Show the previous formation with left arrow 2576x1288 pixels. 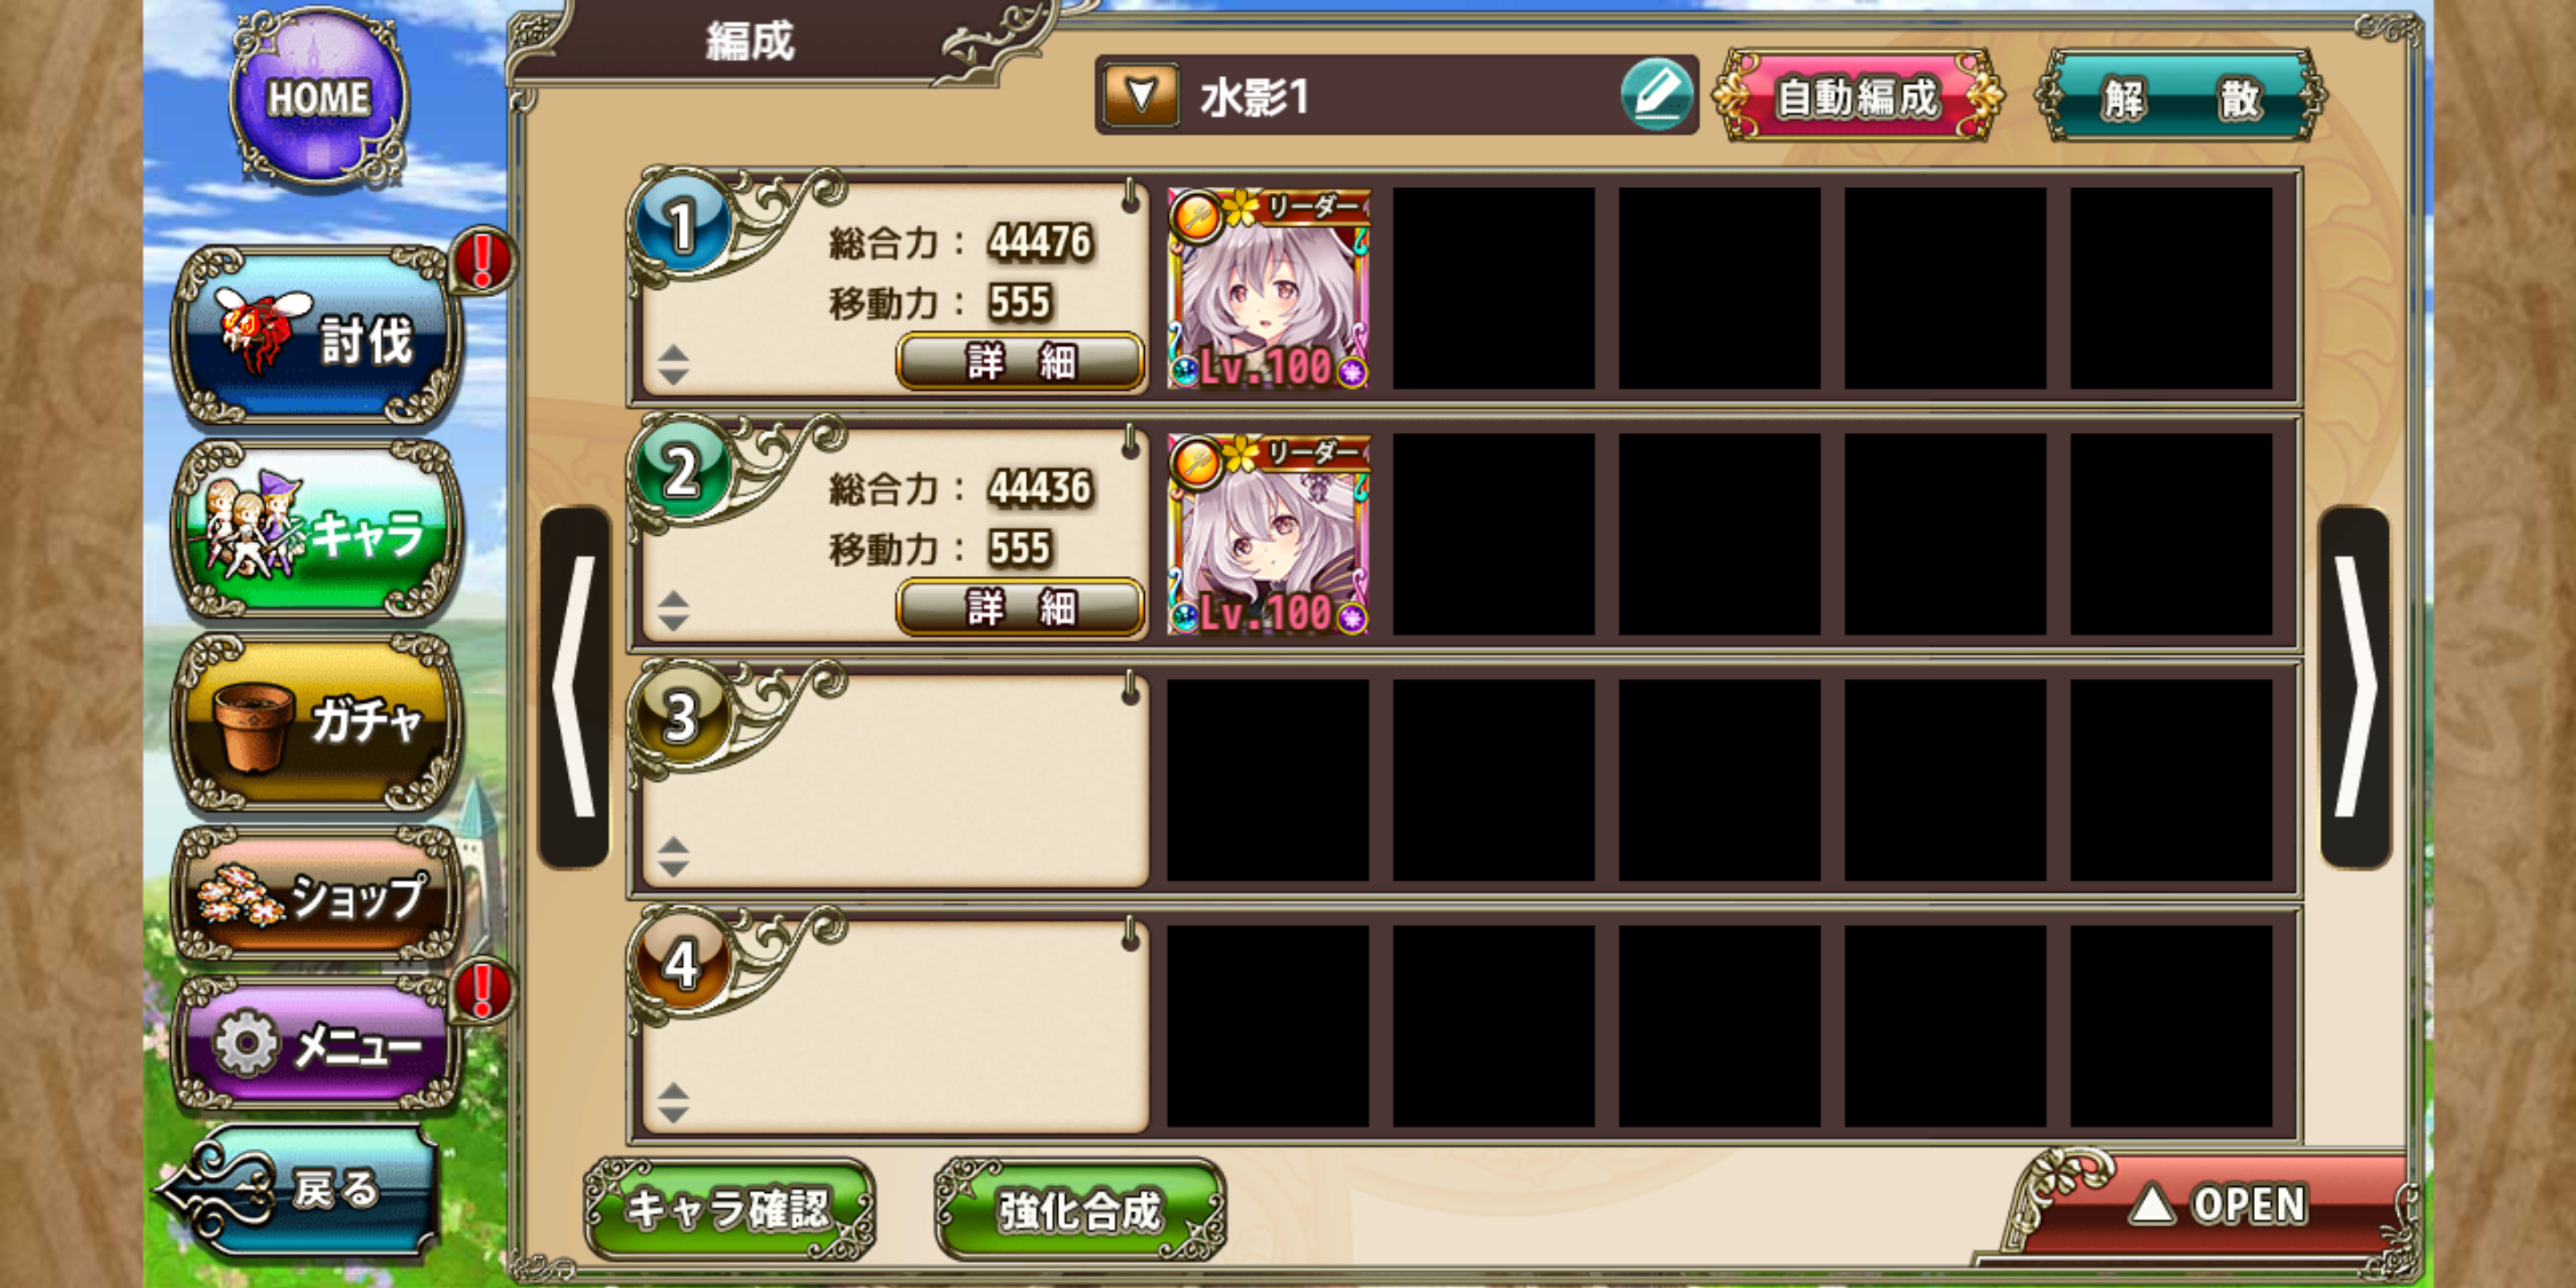[x=574, y=687]
